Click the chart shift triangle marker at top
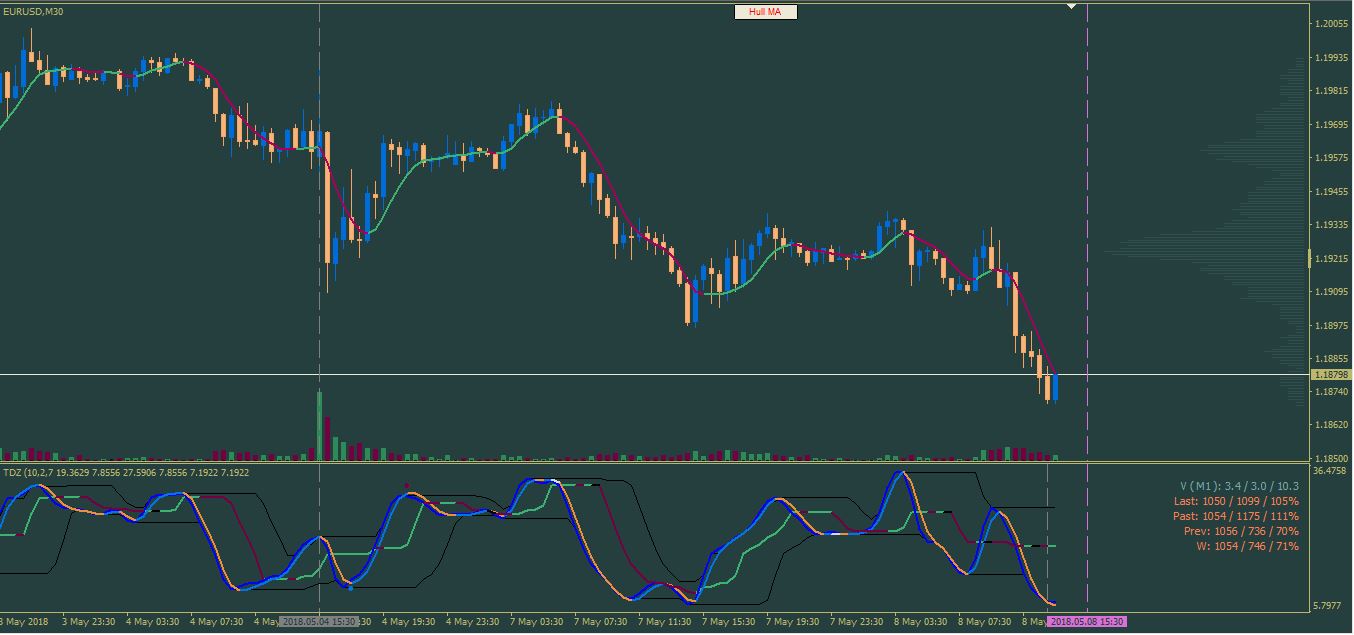Viewport: 1354px width, 635px height. click(x=1071, y=6)
